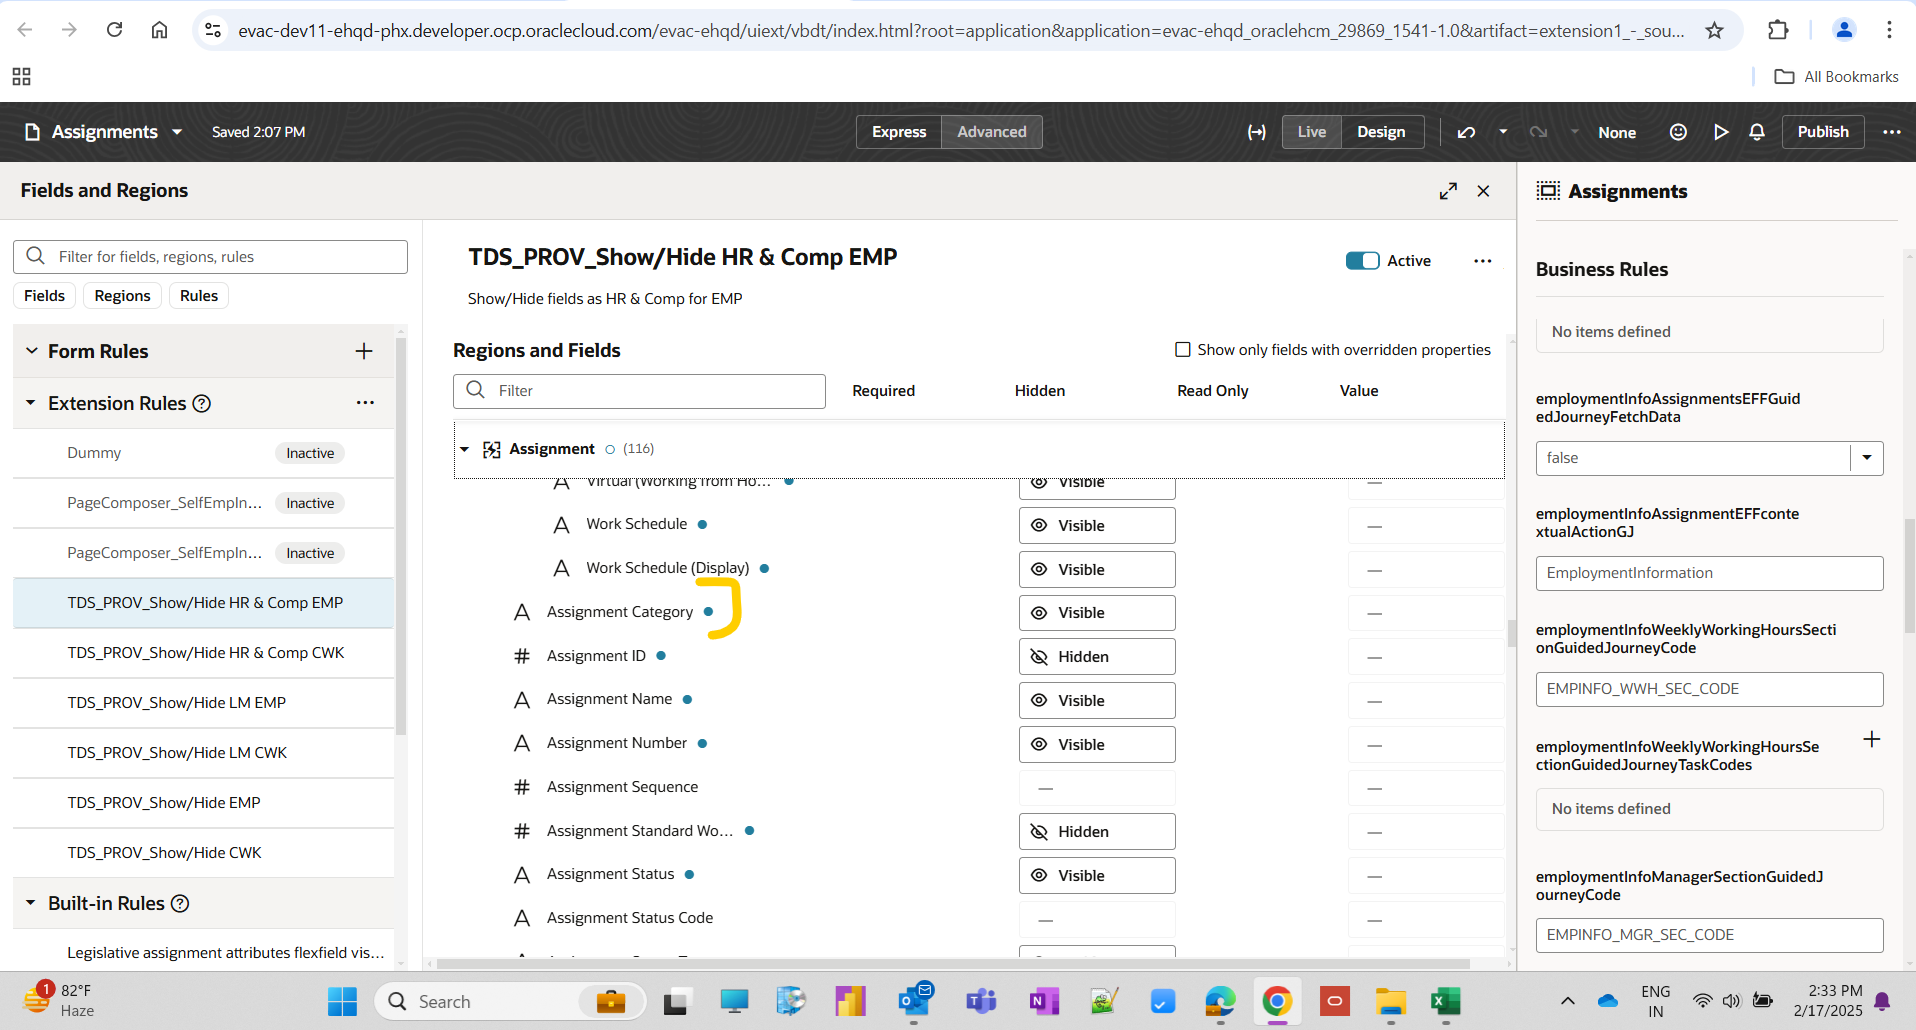
Task: Open Extension Rules ellipsis menu
Action: pyautogui.click(x=365, y=403)
